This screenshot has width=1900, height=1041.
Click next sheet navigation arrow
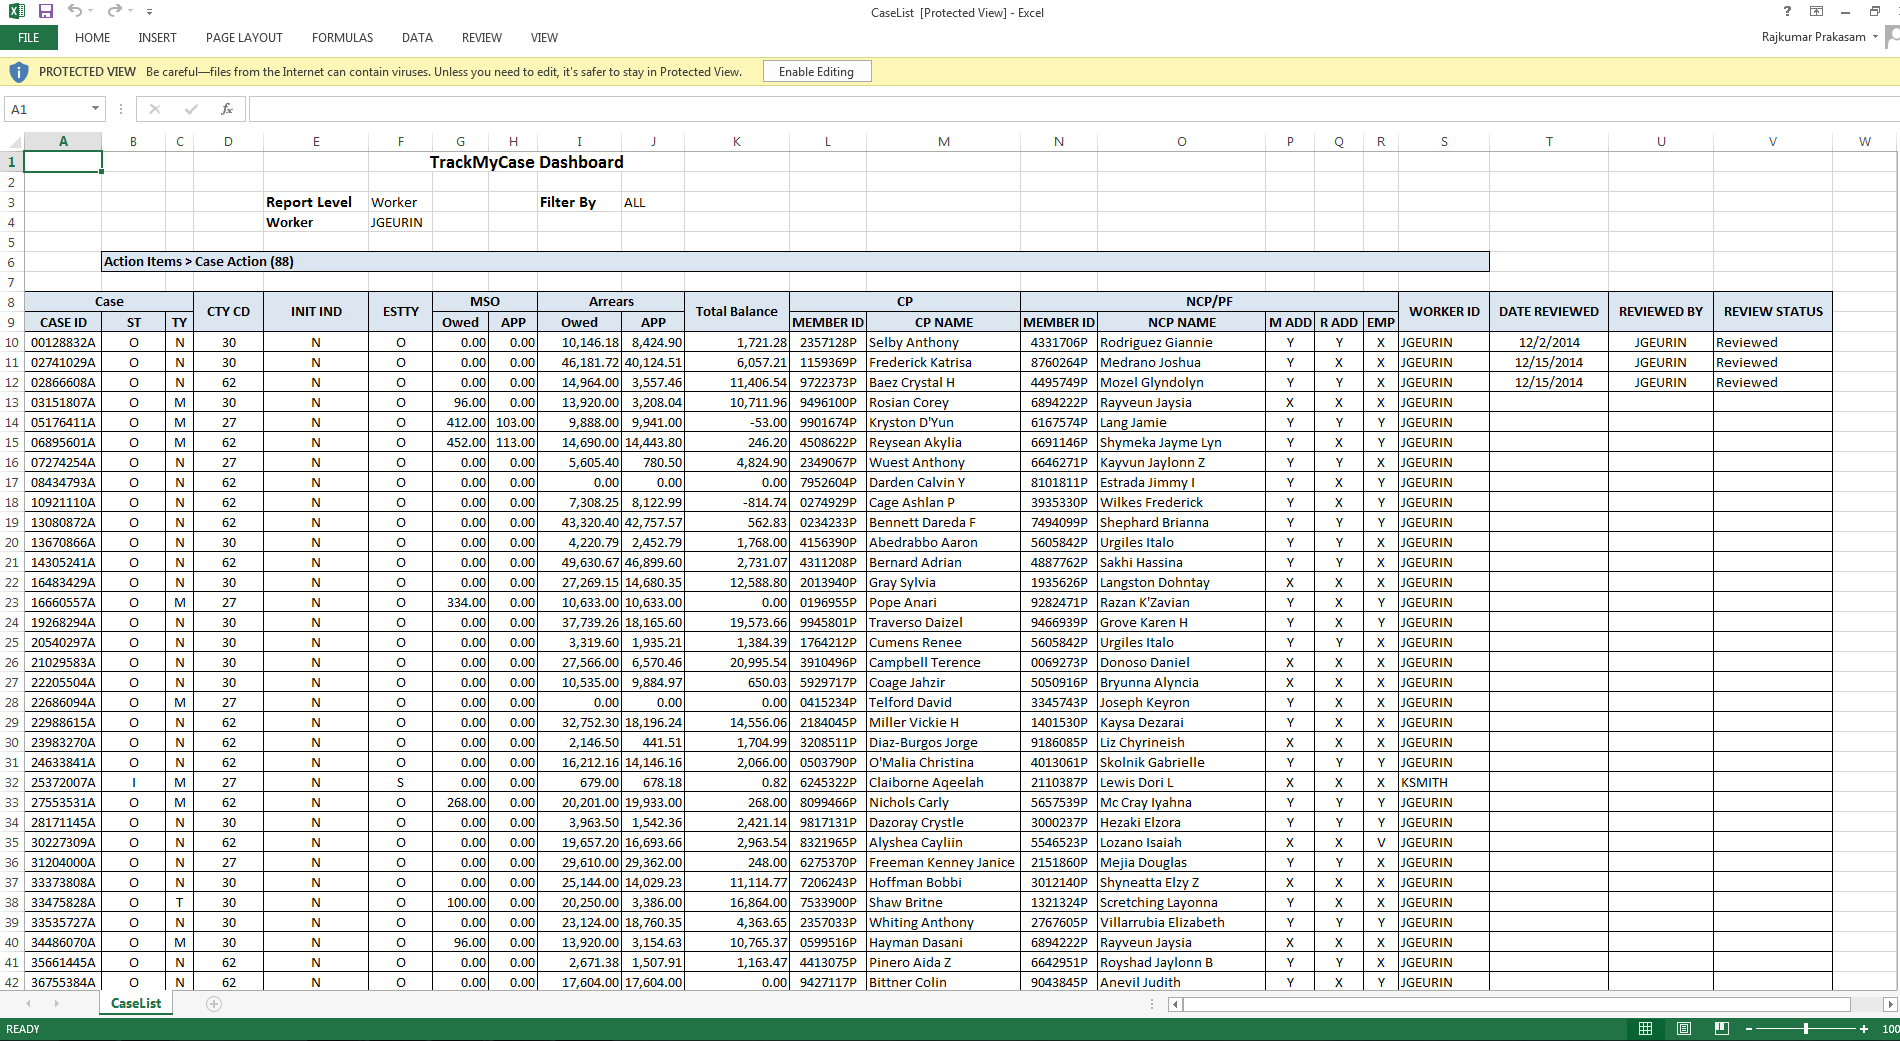[56, 1003]
